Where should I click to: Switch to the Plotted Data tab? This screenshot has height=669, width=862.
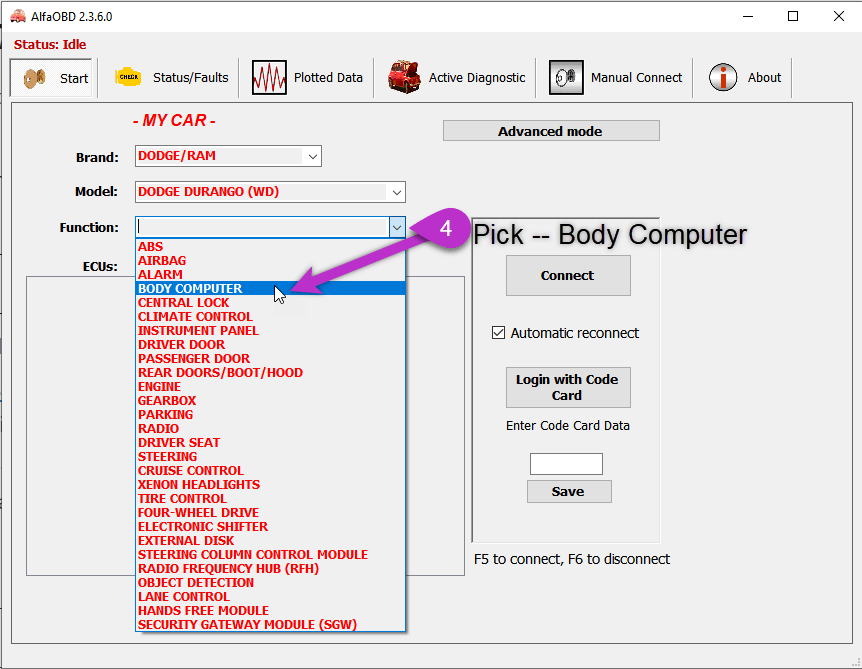click(307, 78)
